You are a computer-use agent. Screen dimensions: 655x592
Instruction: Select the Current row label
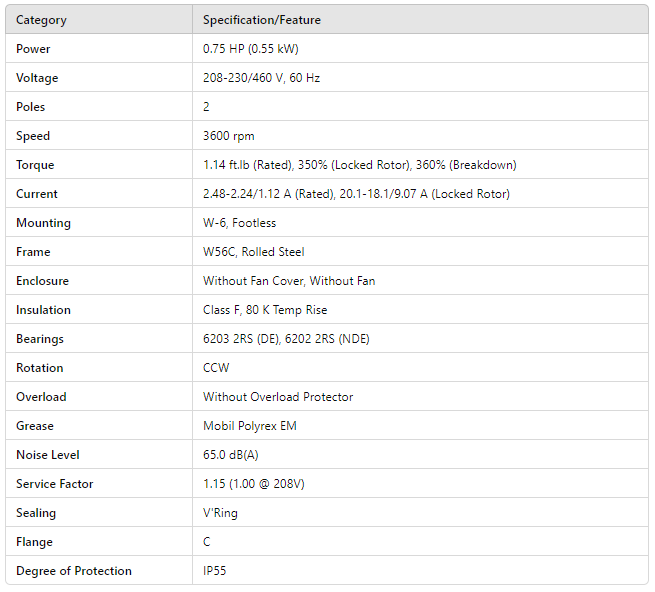click(37, 194)
